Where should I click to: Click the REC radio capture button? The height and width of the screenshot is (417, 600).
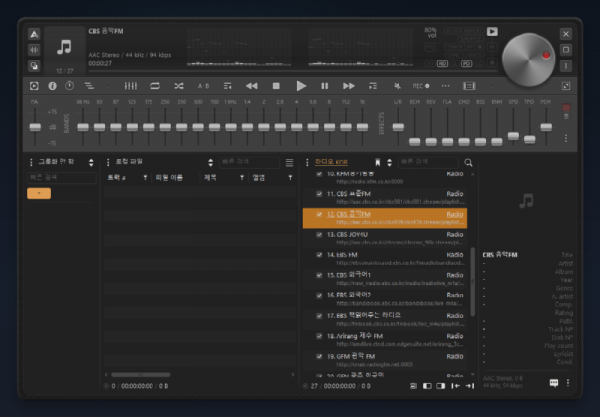[x=421, y=86]
